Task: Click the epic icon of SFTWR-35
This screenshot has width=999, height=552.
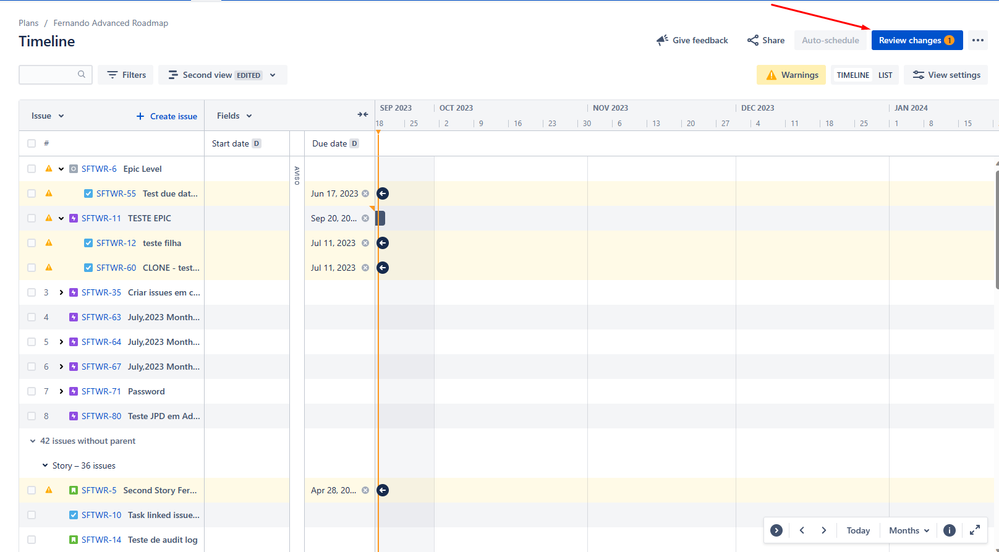Action: click(x=73, y=293)
